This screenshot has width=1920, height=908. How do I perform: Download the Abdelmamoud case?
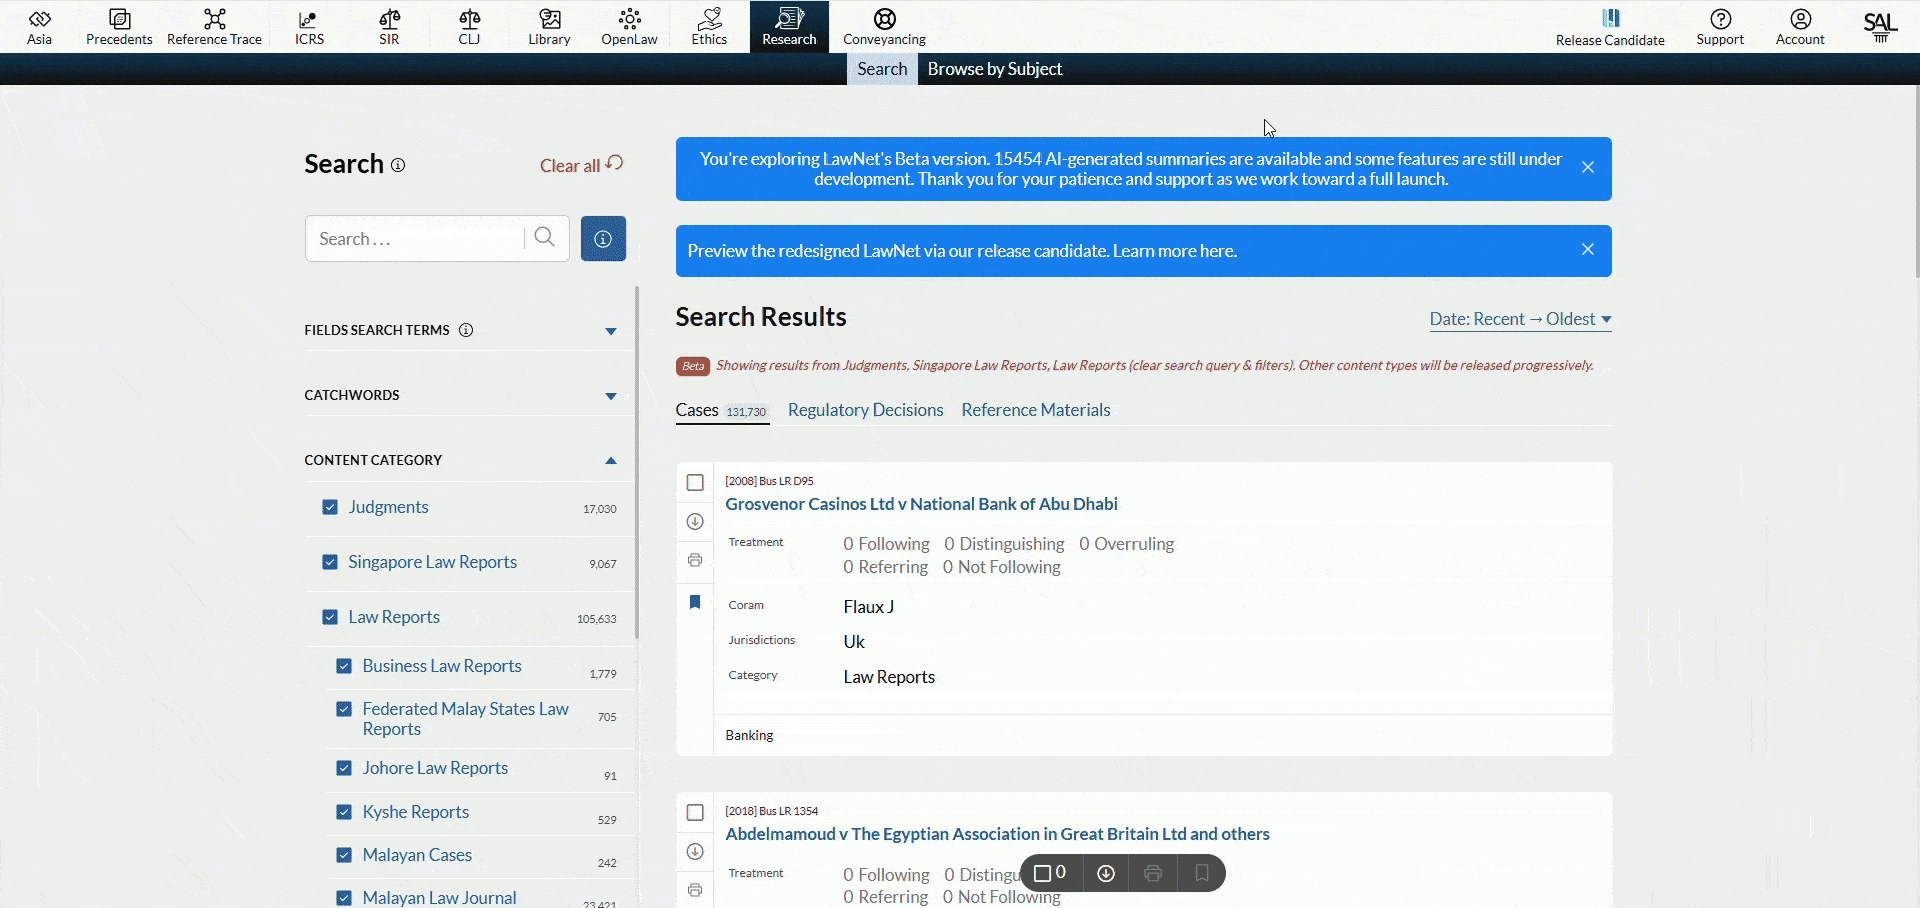(x=695, y=851)
